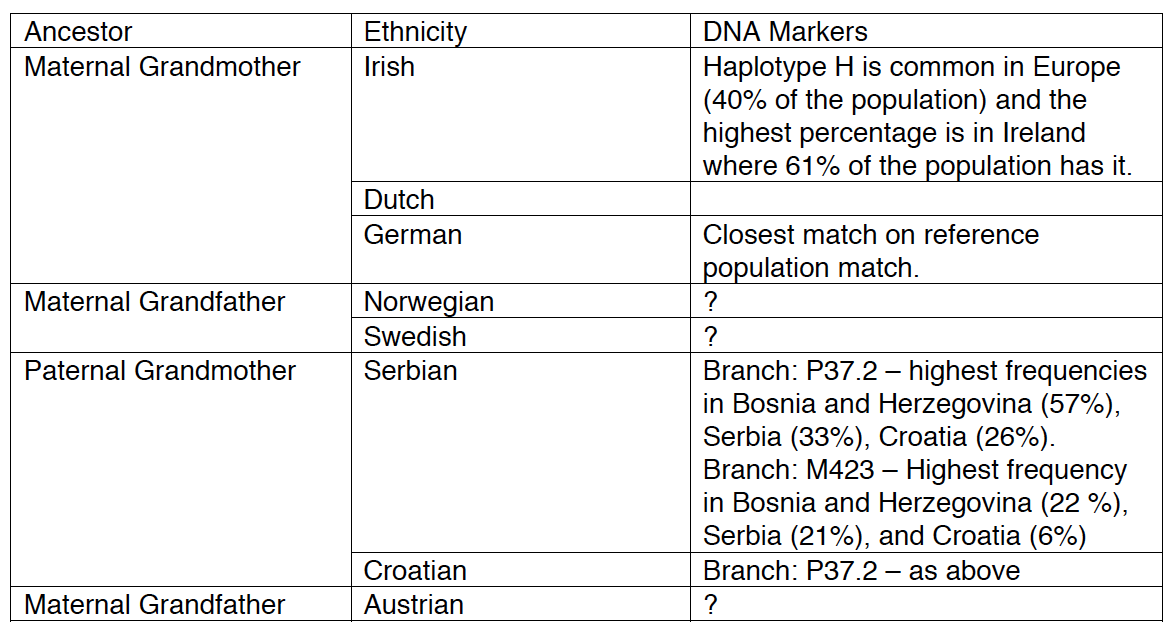The height and width of the screenshot is (629, 1170).
Task: Click the Branch M423 description text
Action: [x=916, y=503]
